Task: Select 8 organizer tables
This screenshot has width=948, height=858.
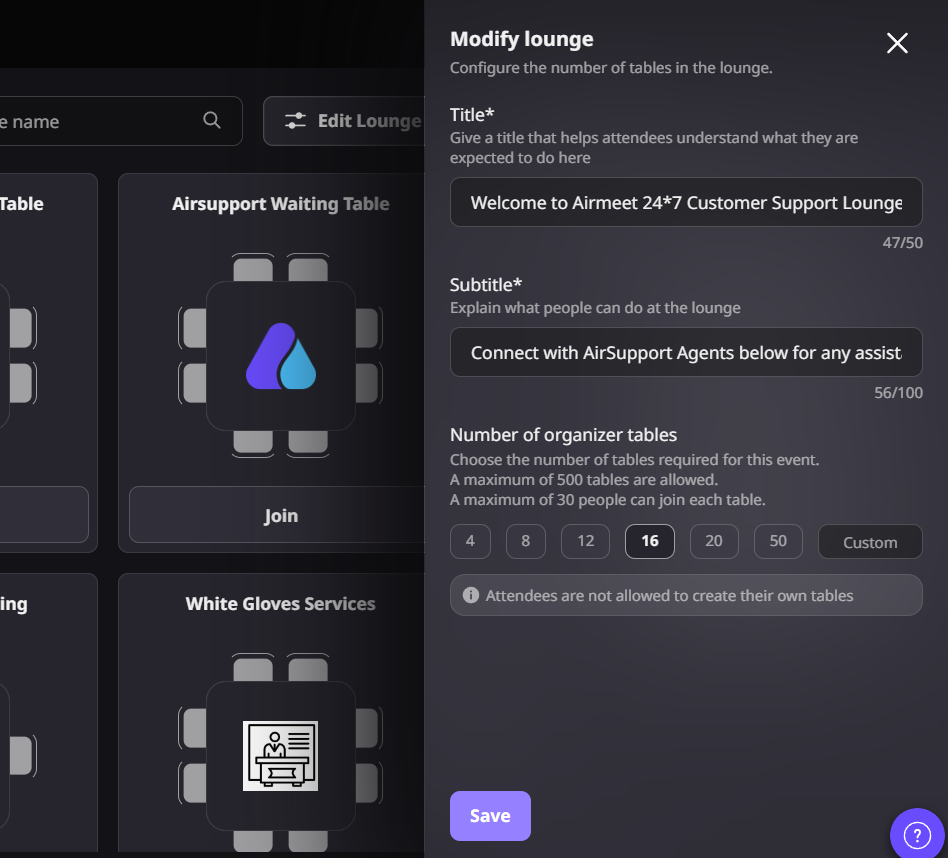Action: [x=525, y=541]
